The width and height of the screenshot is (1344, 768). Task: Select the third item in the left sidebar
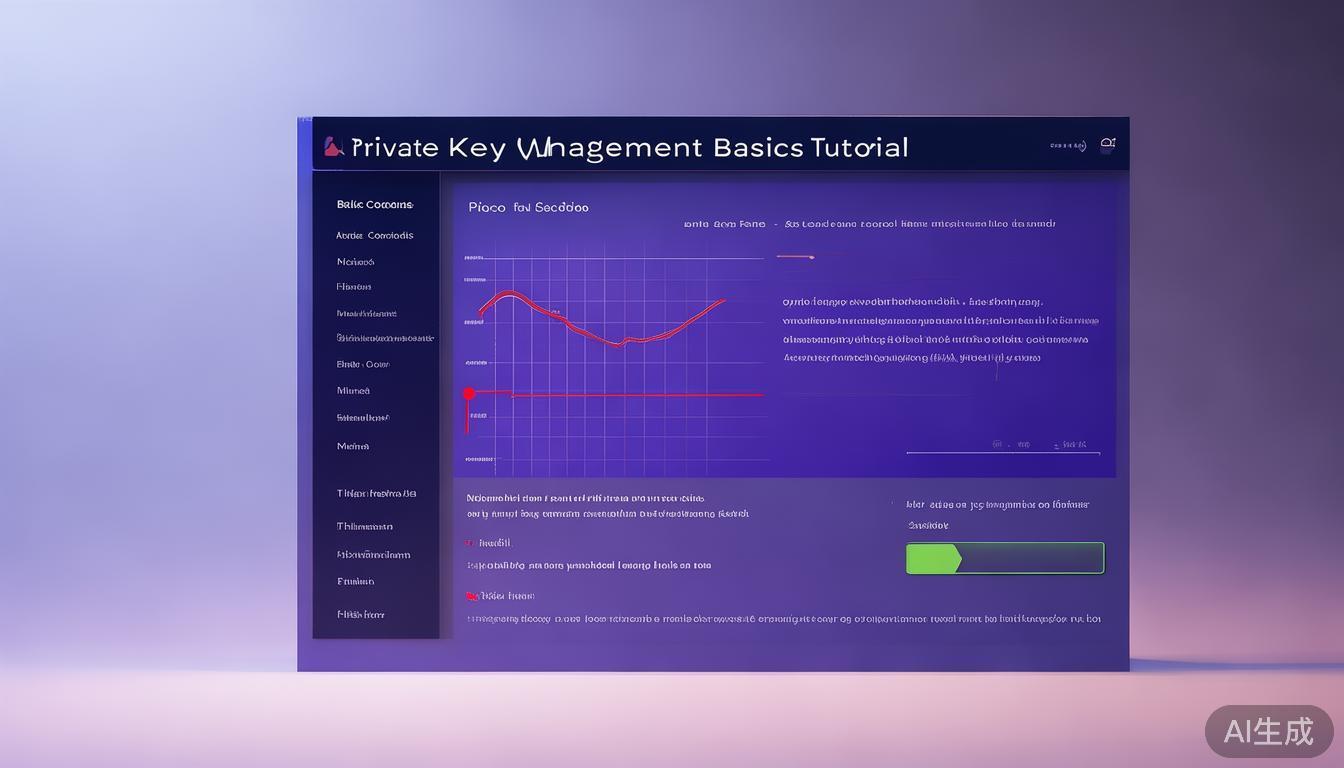point(356,262)
